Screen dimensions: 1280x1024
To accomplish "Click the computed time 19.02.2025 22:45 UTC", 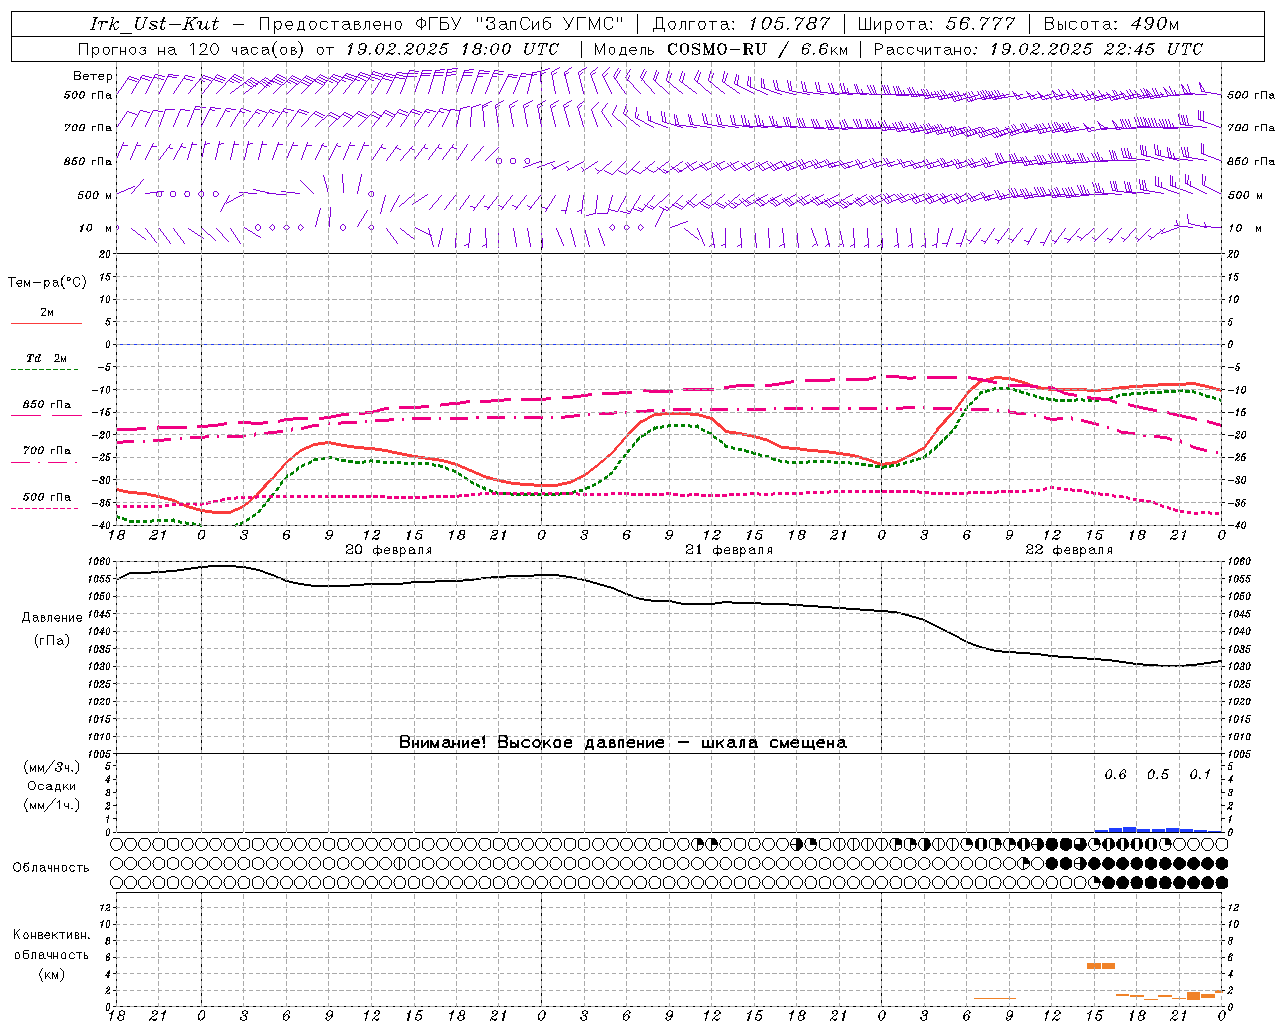I will pos(1096,49).
